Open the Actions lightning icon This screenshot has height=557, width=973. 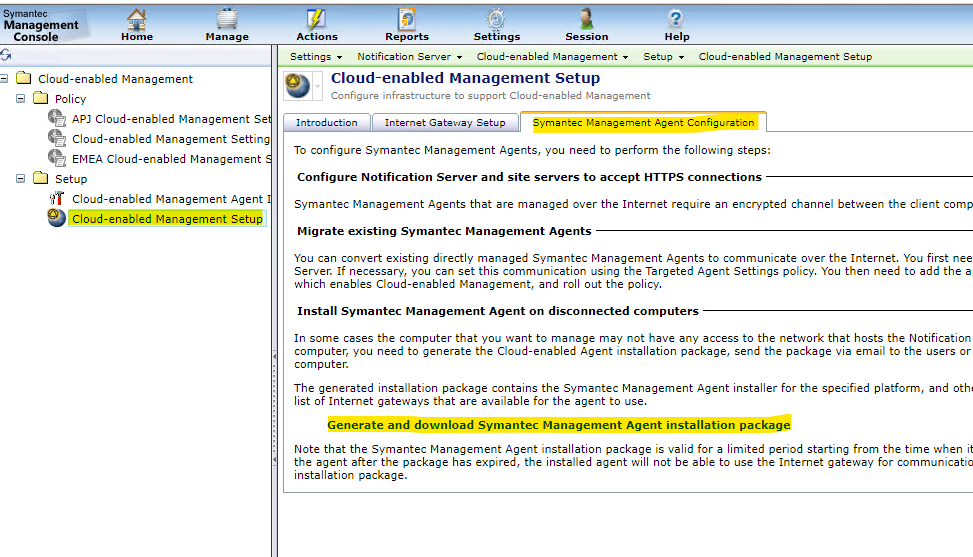coord(316,20)
